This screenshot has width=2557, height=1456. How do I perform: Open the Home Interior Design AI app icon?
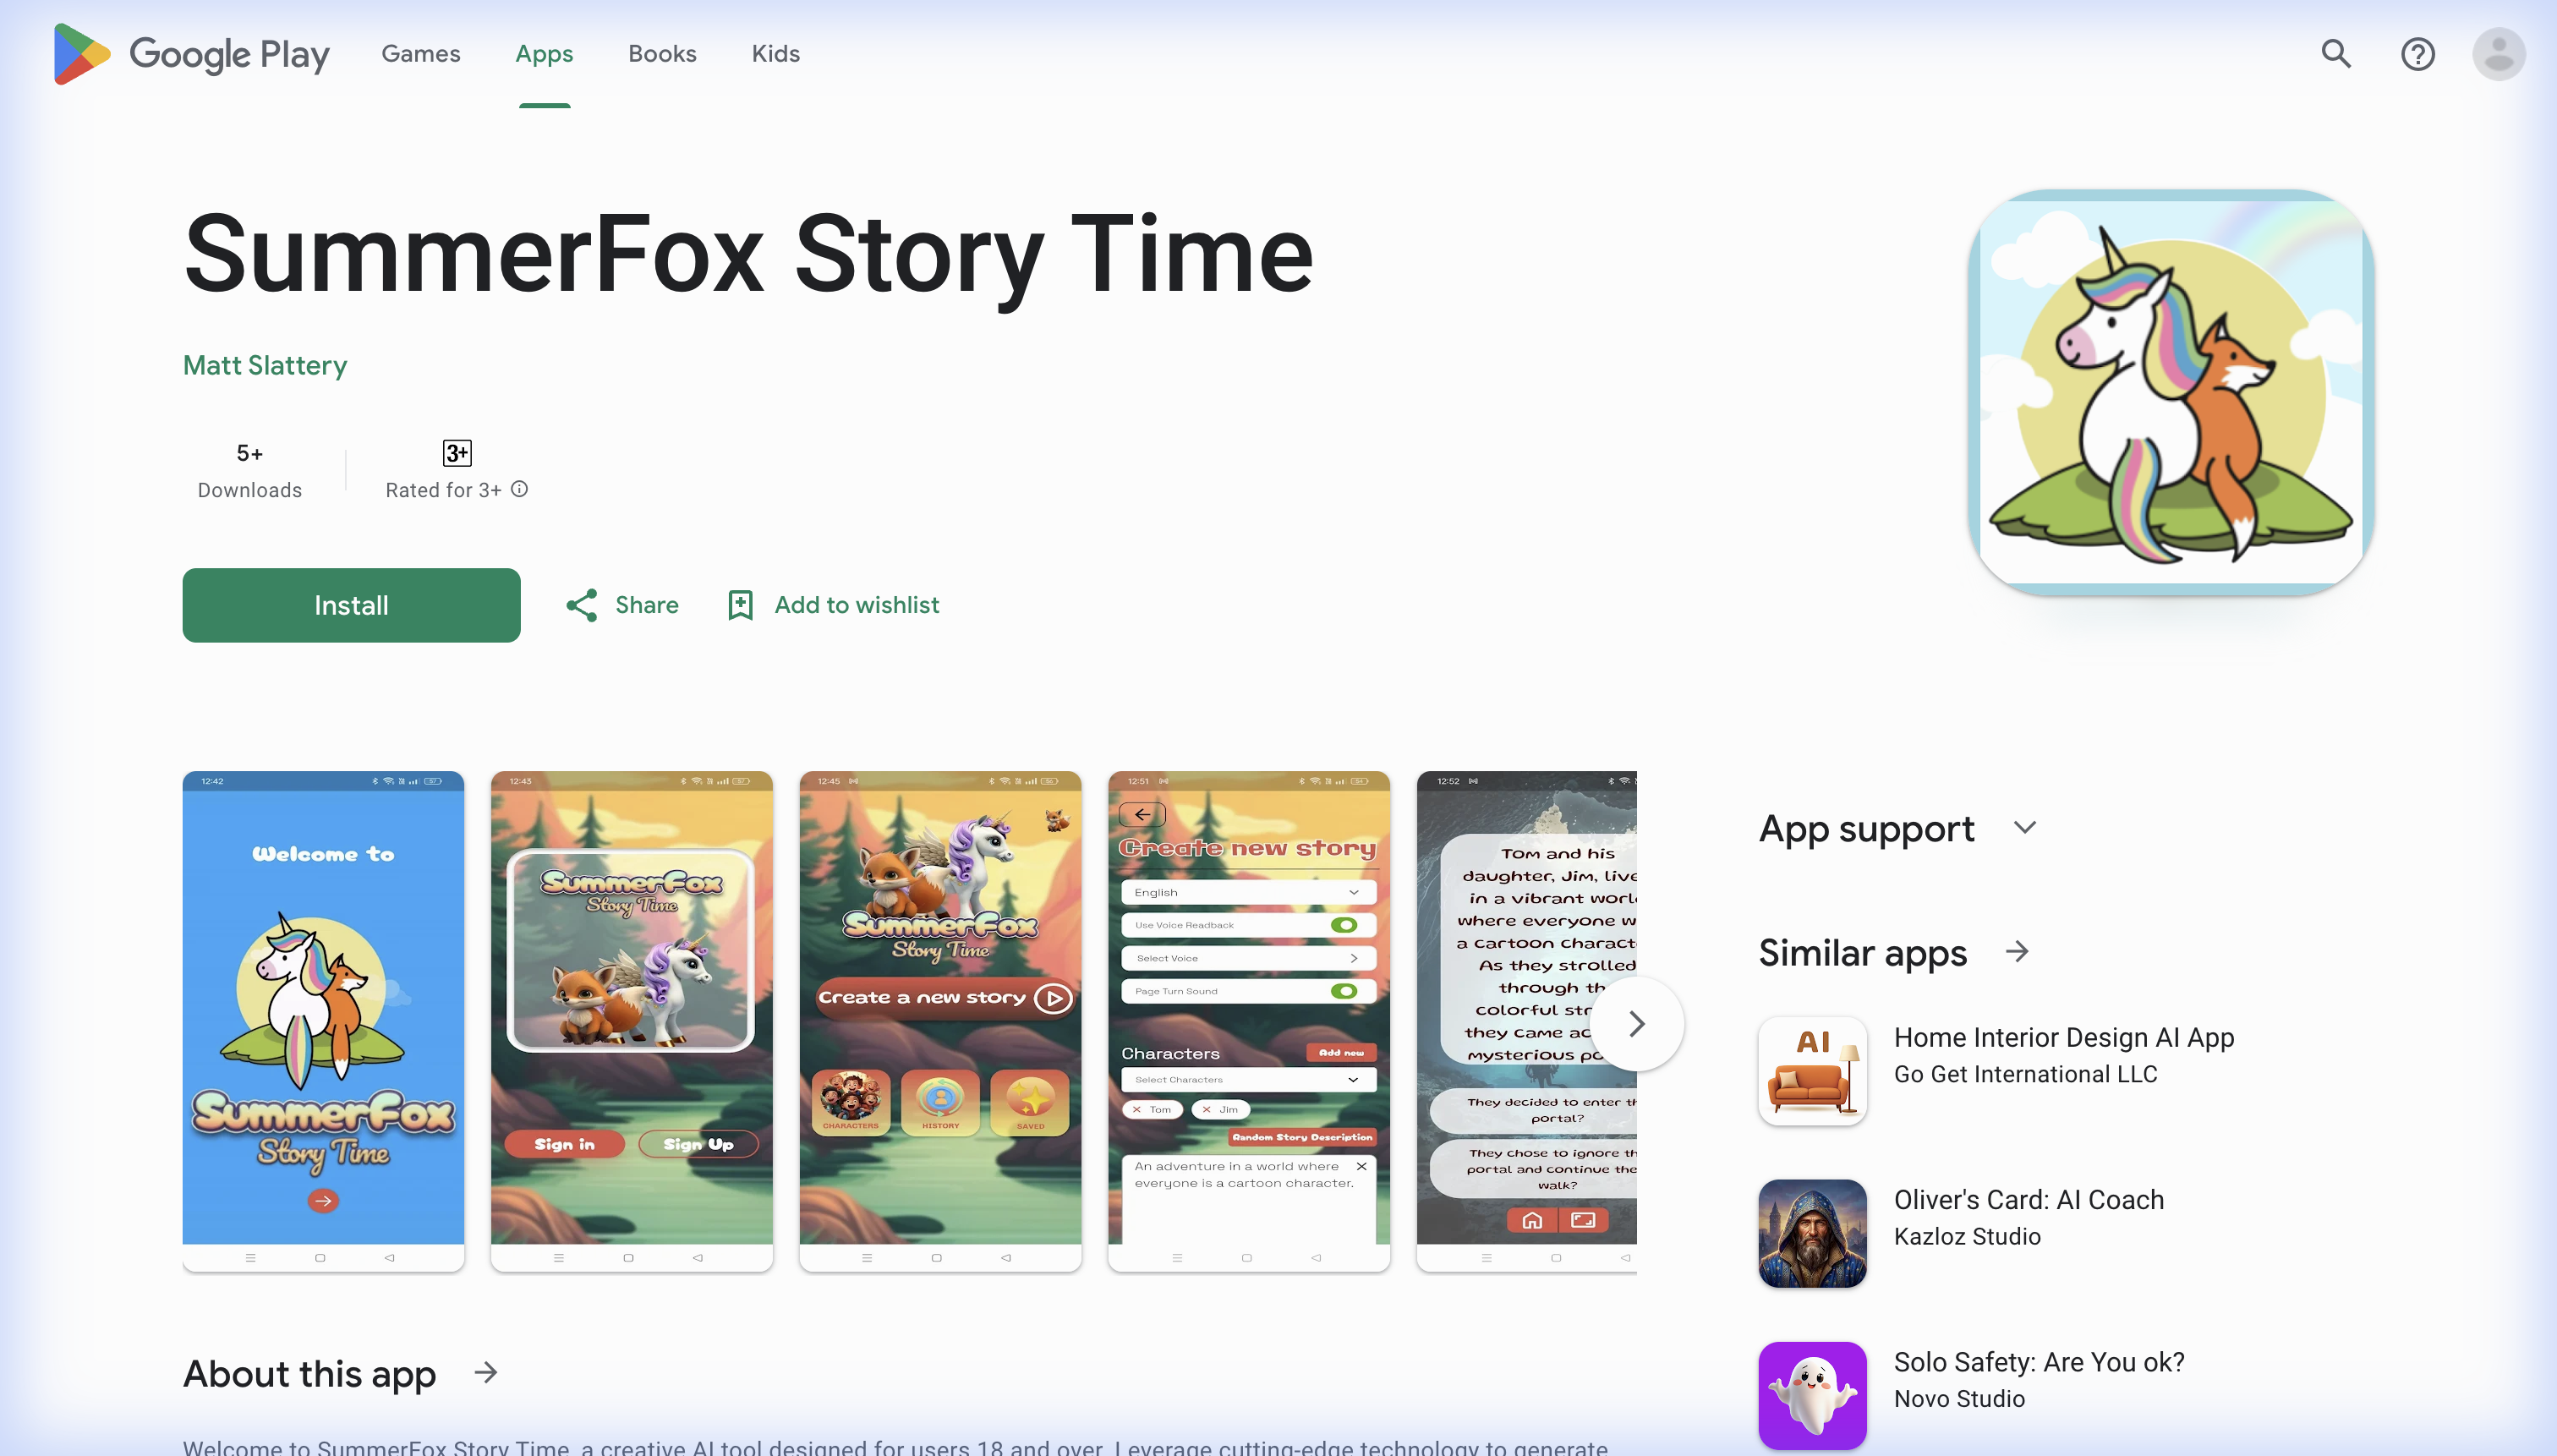point(1812,1071)
